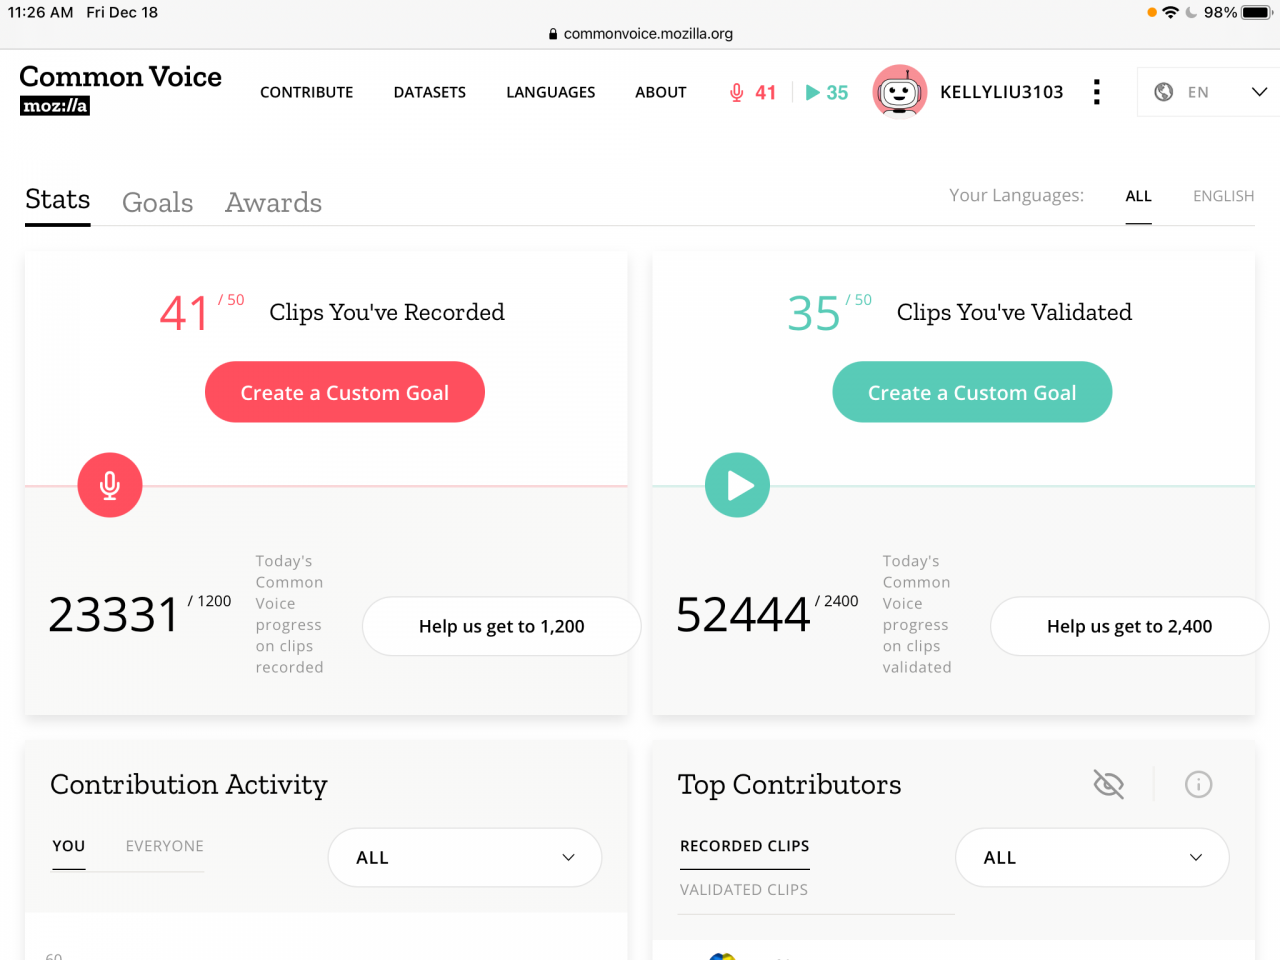Image resolution: width=1280 pixels, height=960 pixels.
Task: Open Top Contributors ALL dropdown
Action: pos(1092,857)
